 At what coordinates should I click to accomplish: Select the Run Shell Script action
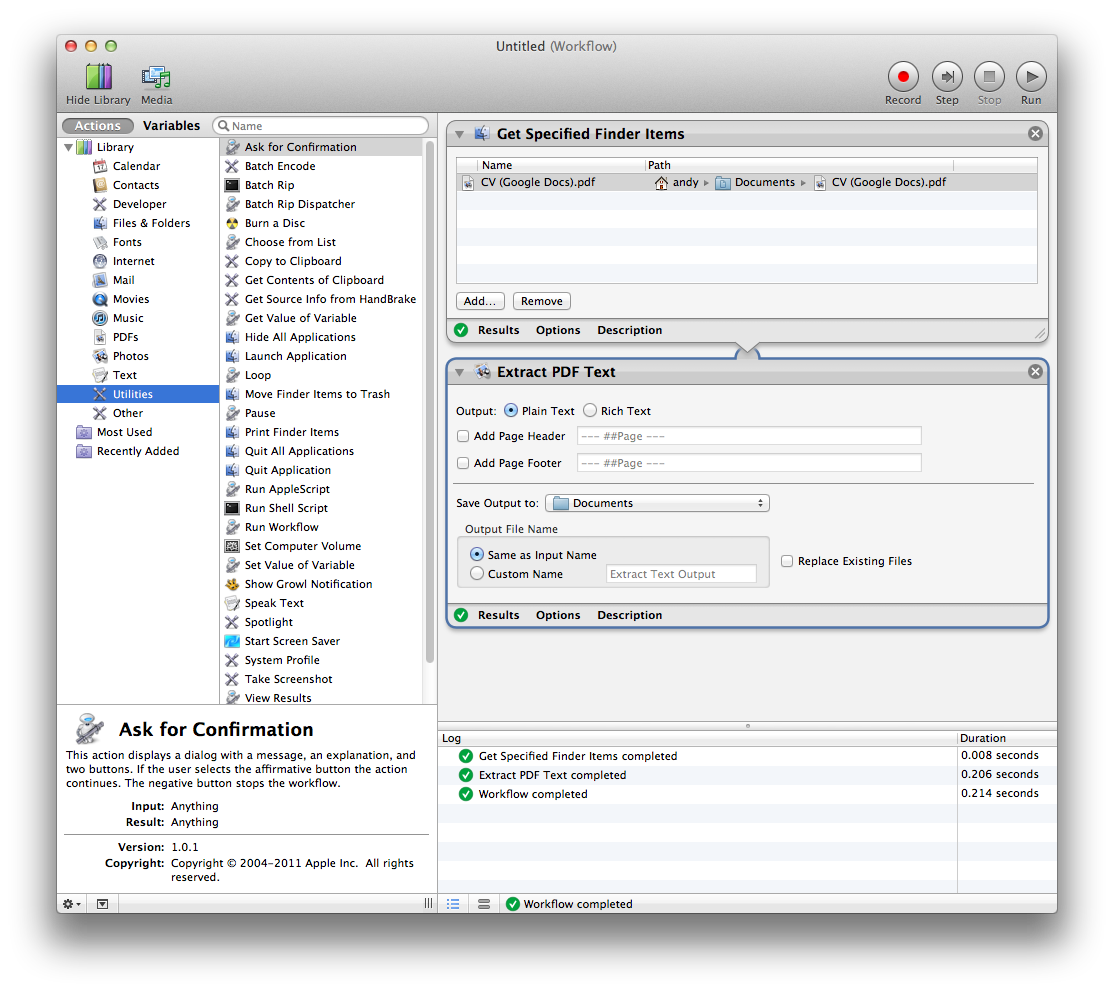pos(286,508)
